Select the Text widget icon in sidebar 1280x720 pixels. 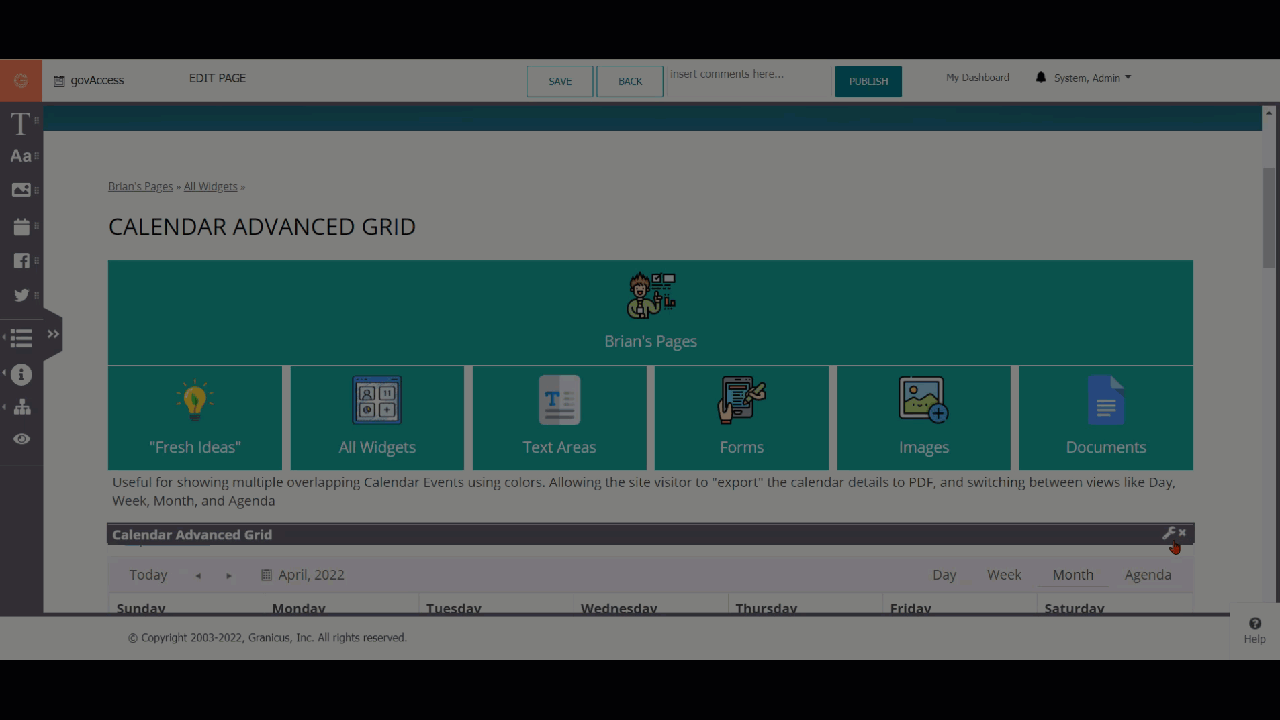[x=20, y=124]
